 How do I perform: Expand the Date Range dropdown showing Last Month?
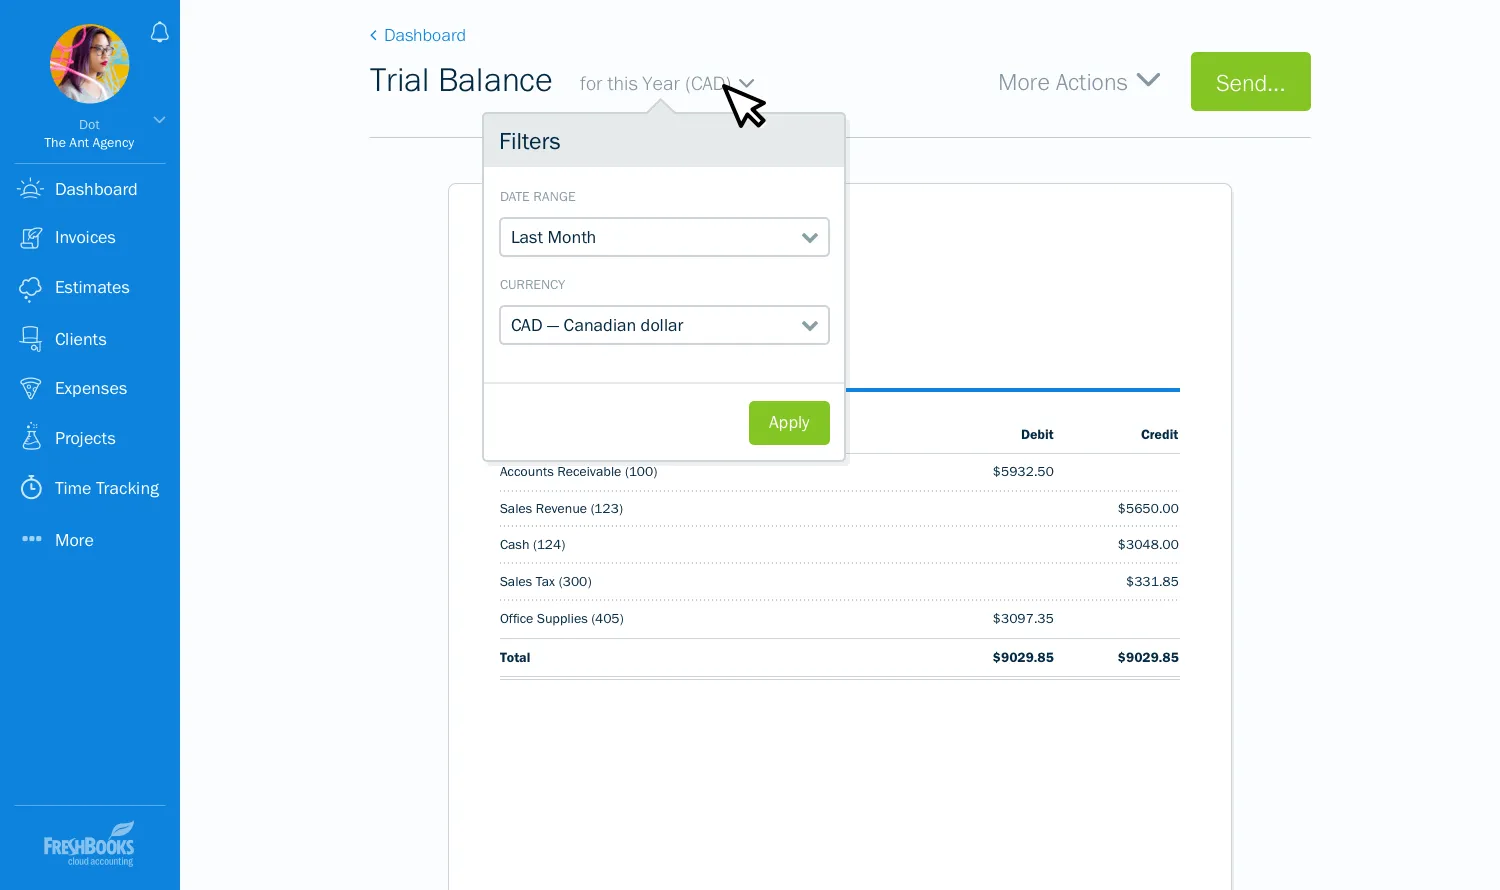[x=664, y=237]
